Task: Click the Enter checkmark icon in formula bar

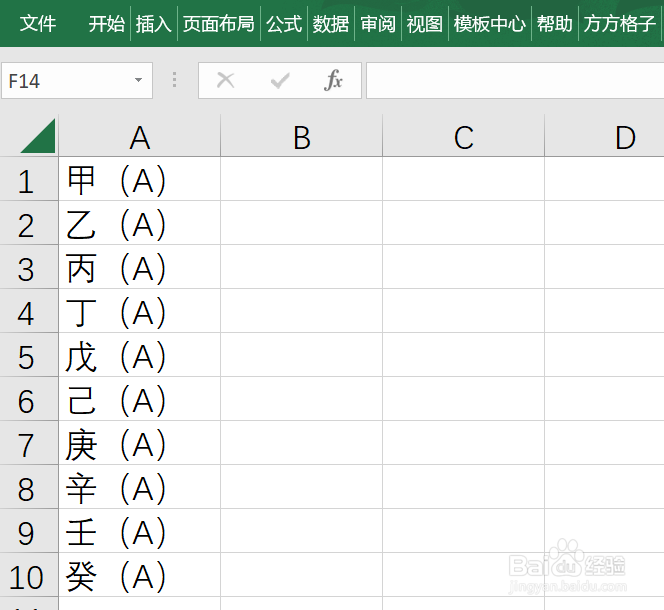Action: pos(280,80)
